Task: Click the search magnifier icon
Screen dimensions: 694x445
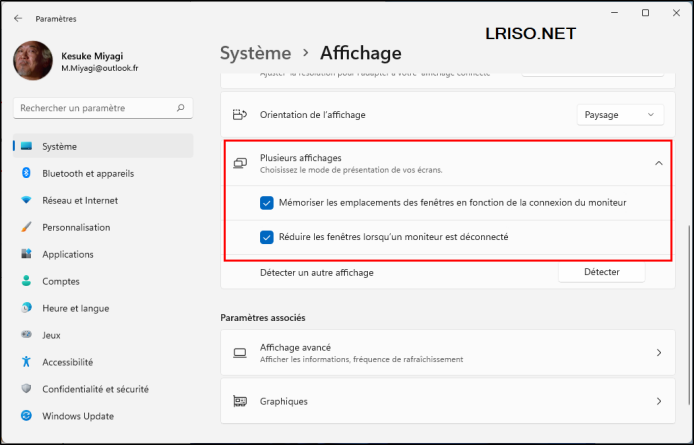Action: [x=179, y=107]
